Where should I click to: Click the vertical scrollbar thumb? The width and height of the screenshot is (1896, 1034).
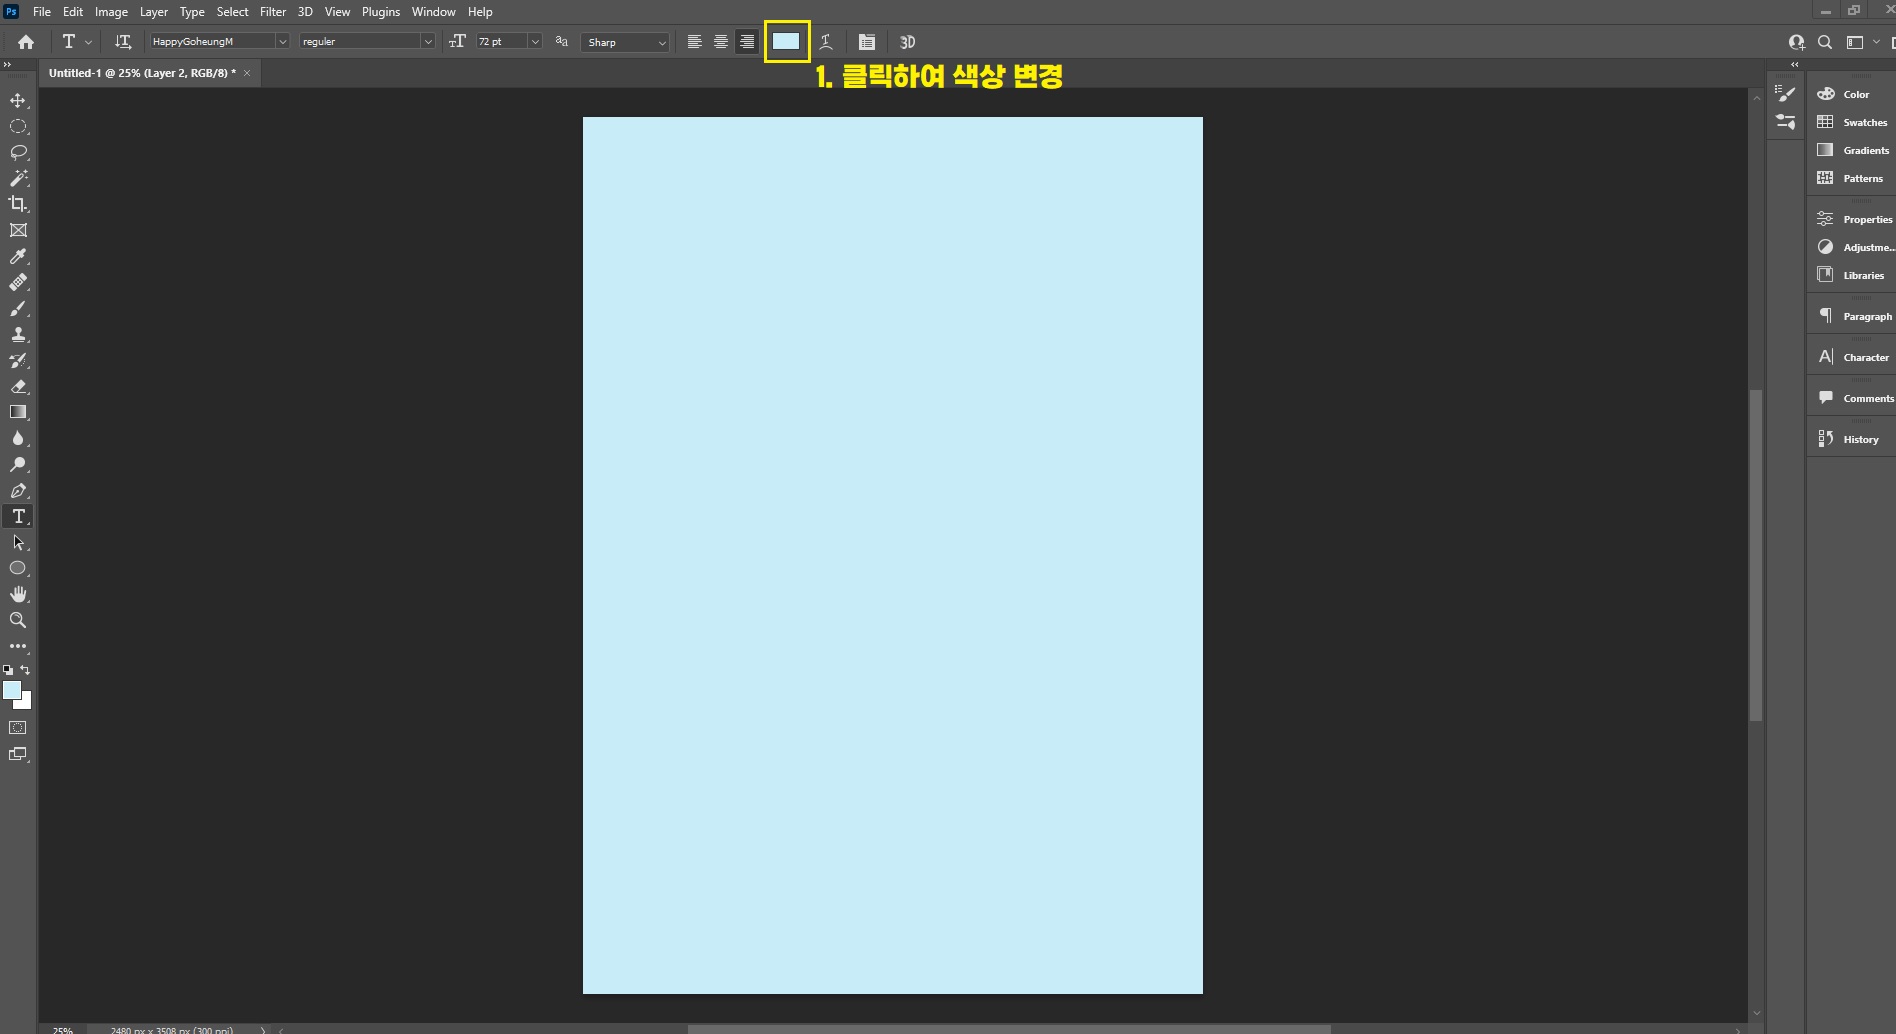click(x=1755, y=555)
